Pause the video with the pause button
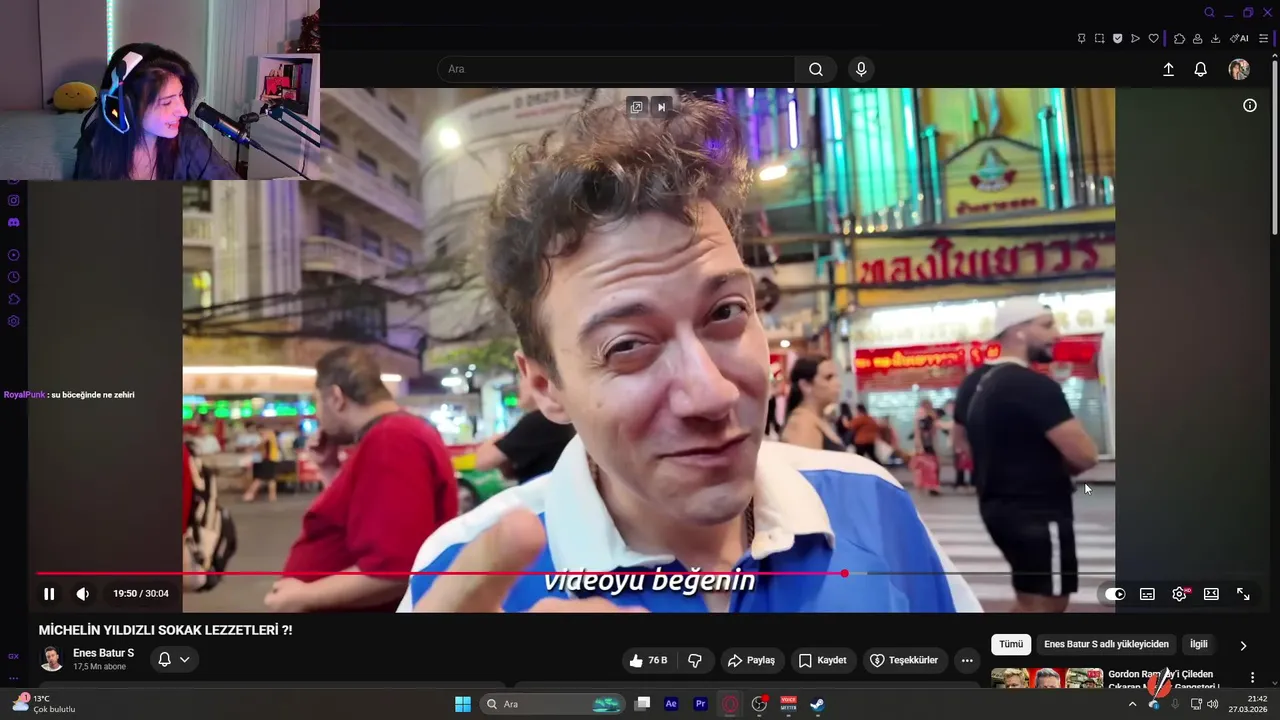The image size is (1280, 720). (49, 594)
